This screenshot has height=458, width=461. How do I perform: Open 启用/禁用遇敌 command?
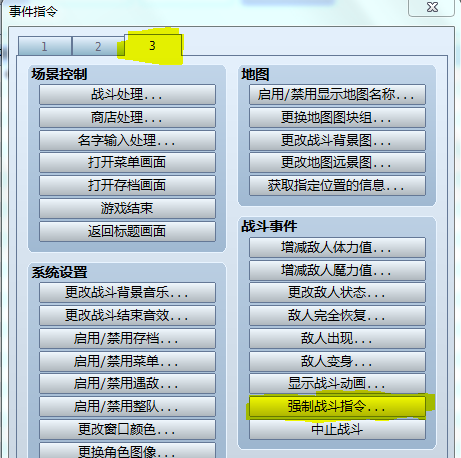pyautogui.click(x=127, y=384)
